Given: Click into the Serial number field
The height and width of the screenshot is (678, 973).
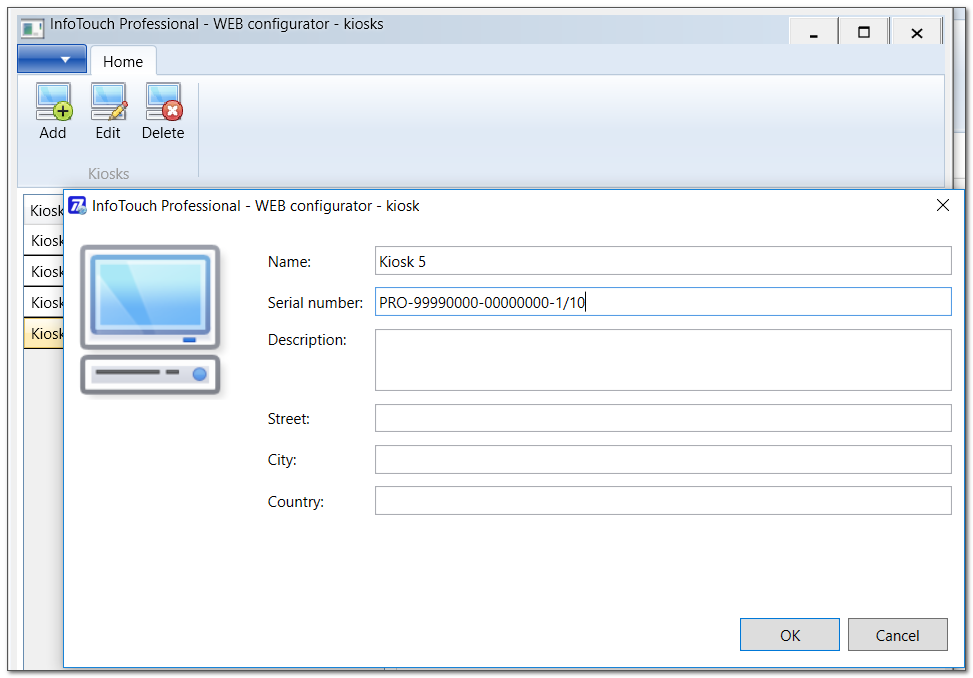Looking at the screenshot, I should coord(662,302).
